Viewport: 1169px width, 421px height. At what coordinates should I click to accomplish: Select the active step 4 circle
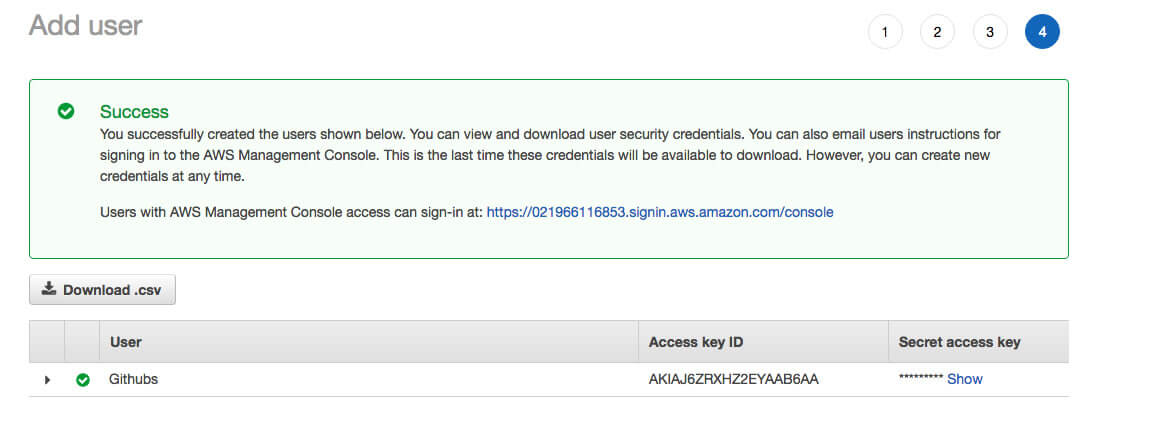click(x=1042, y=32)
